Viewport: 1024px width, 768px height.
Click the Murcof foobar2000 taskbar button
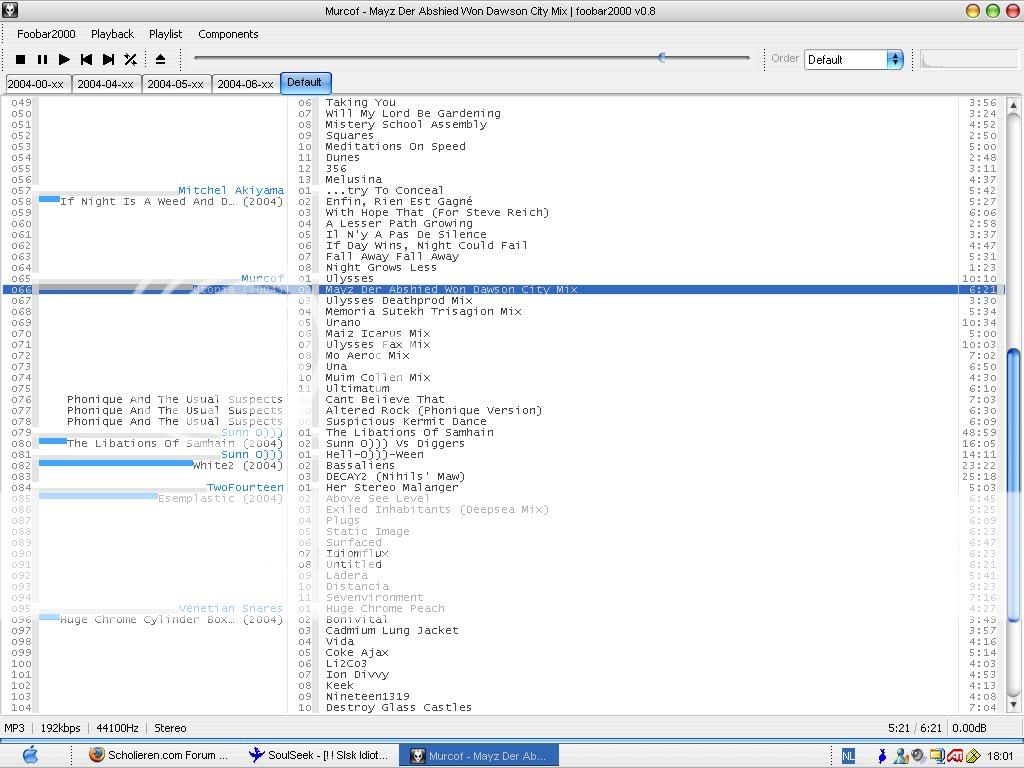(479, 756)
